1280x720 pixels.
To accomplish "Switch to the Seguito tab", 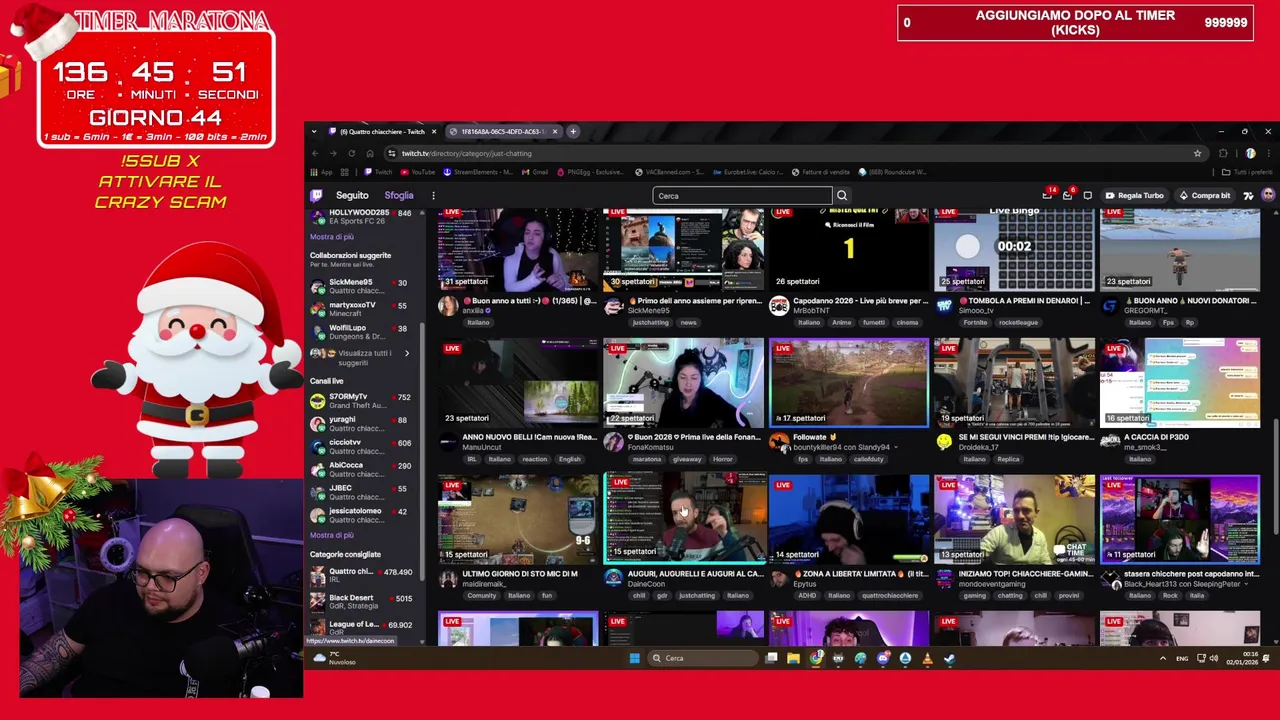I will [x=352, y=196].
